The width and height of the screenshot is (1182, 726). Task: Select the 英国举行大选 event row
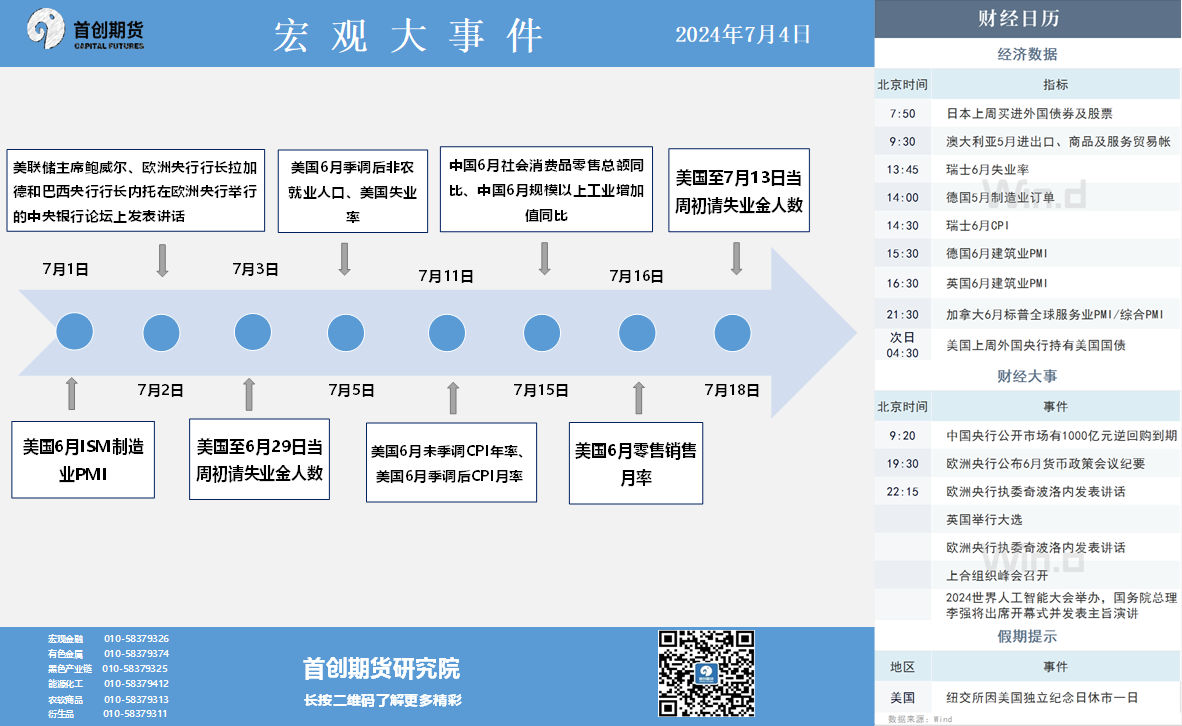point(1027,519)
